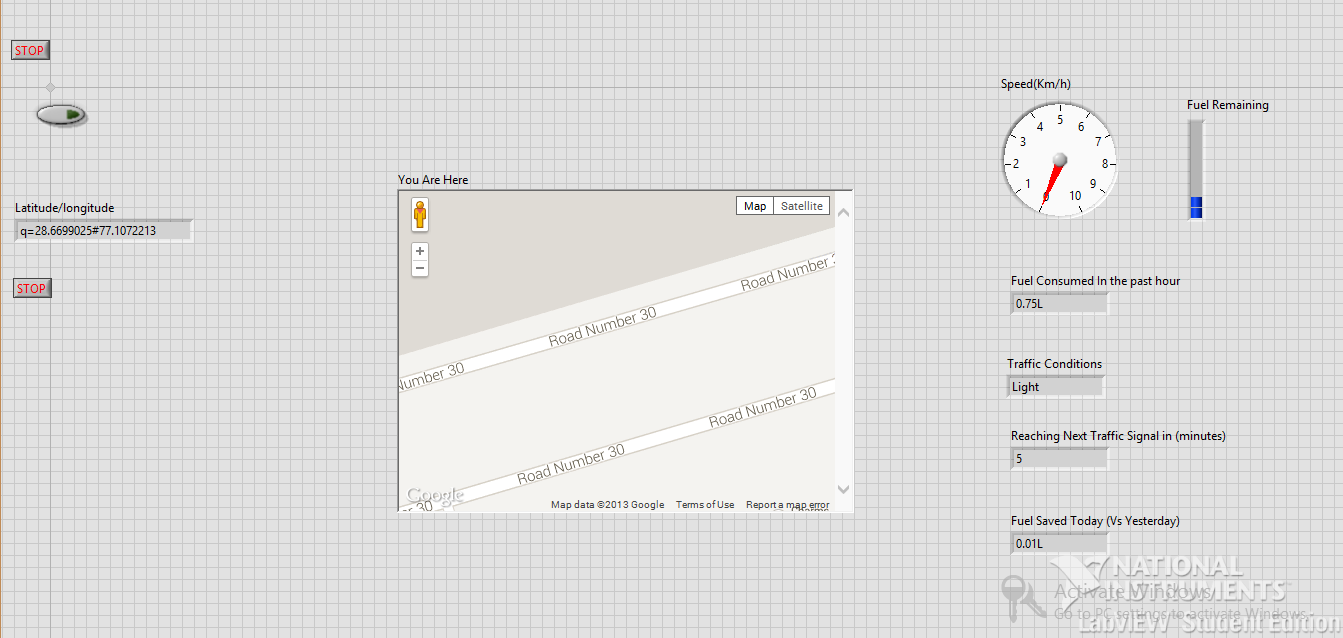Click the zoom in plus icon on map
This screenshot has height=638, width=1343.
point(419,250)
